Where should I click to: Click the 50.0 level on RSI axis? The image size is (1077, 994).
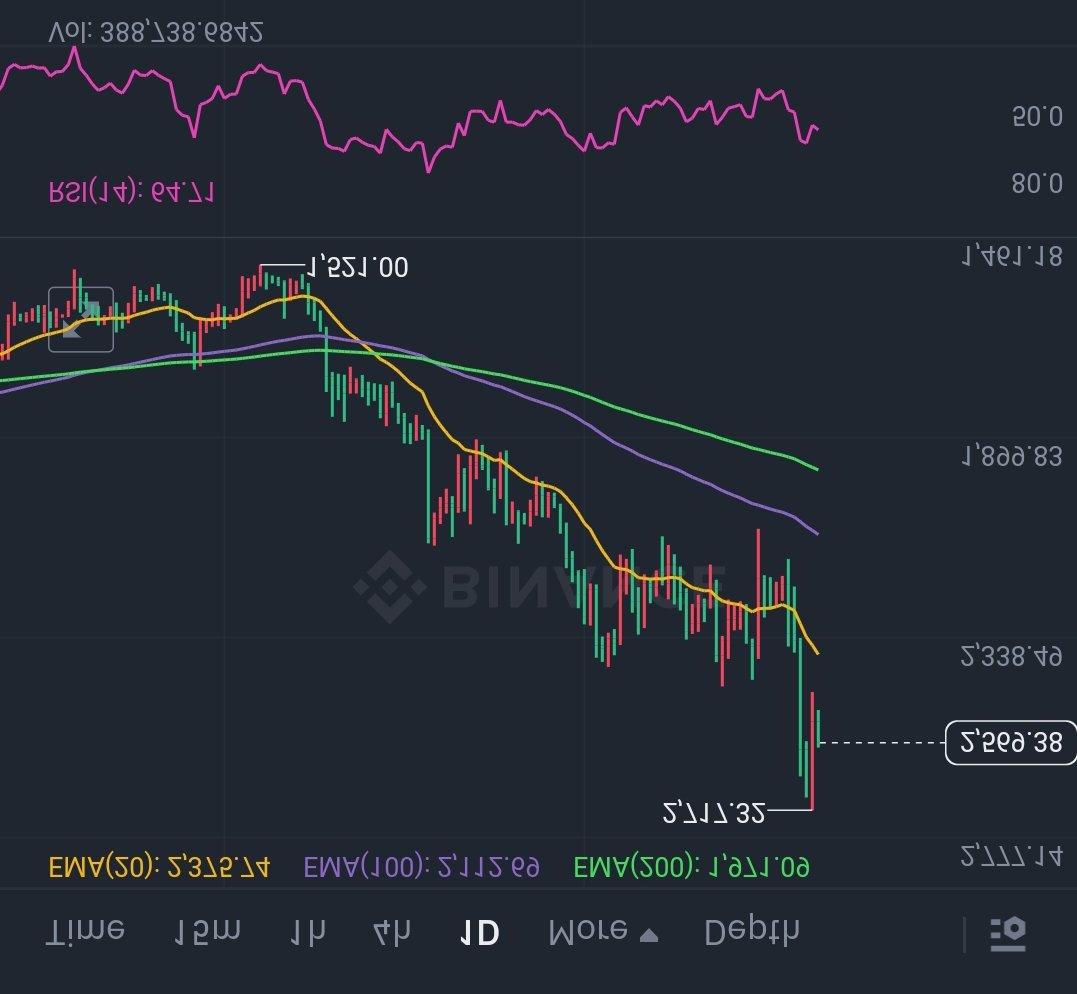tap(1037, 116)
